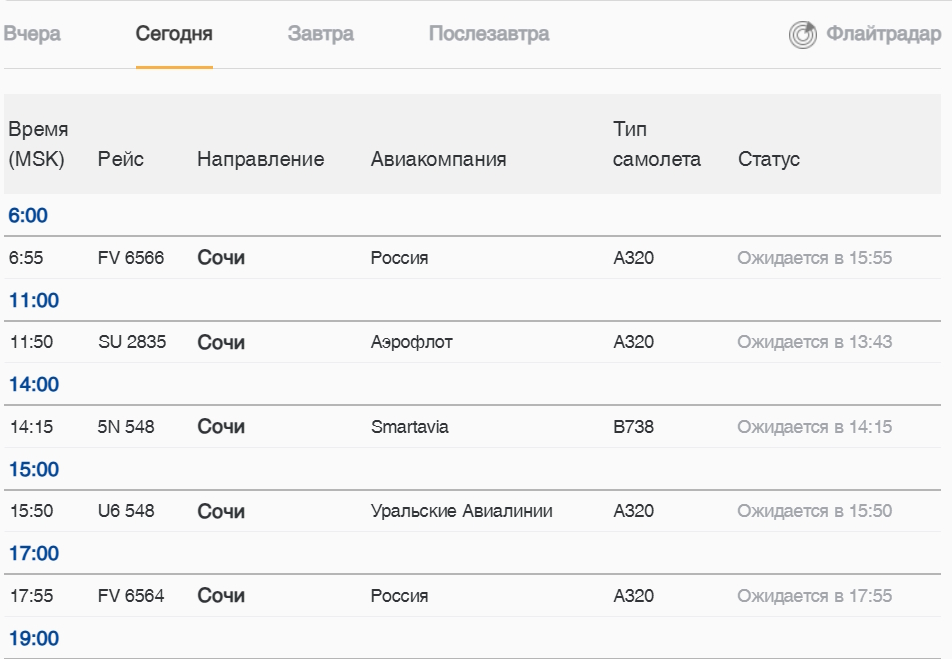Viewport: 952px width, 659px height.
Task: Click Сочи destination for Smartavia flight
Action: pyautogui.click(x=221, y=427)
